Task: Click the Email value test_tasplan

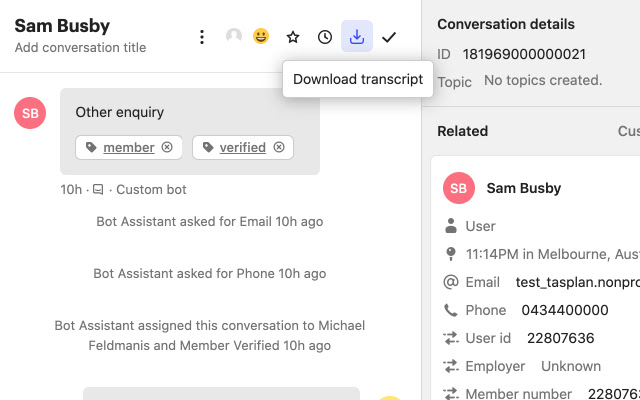Action: coord(578,282)
